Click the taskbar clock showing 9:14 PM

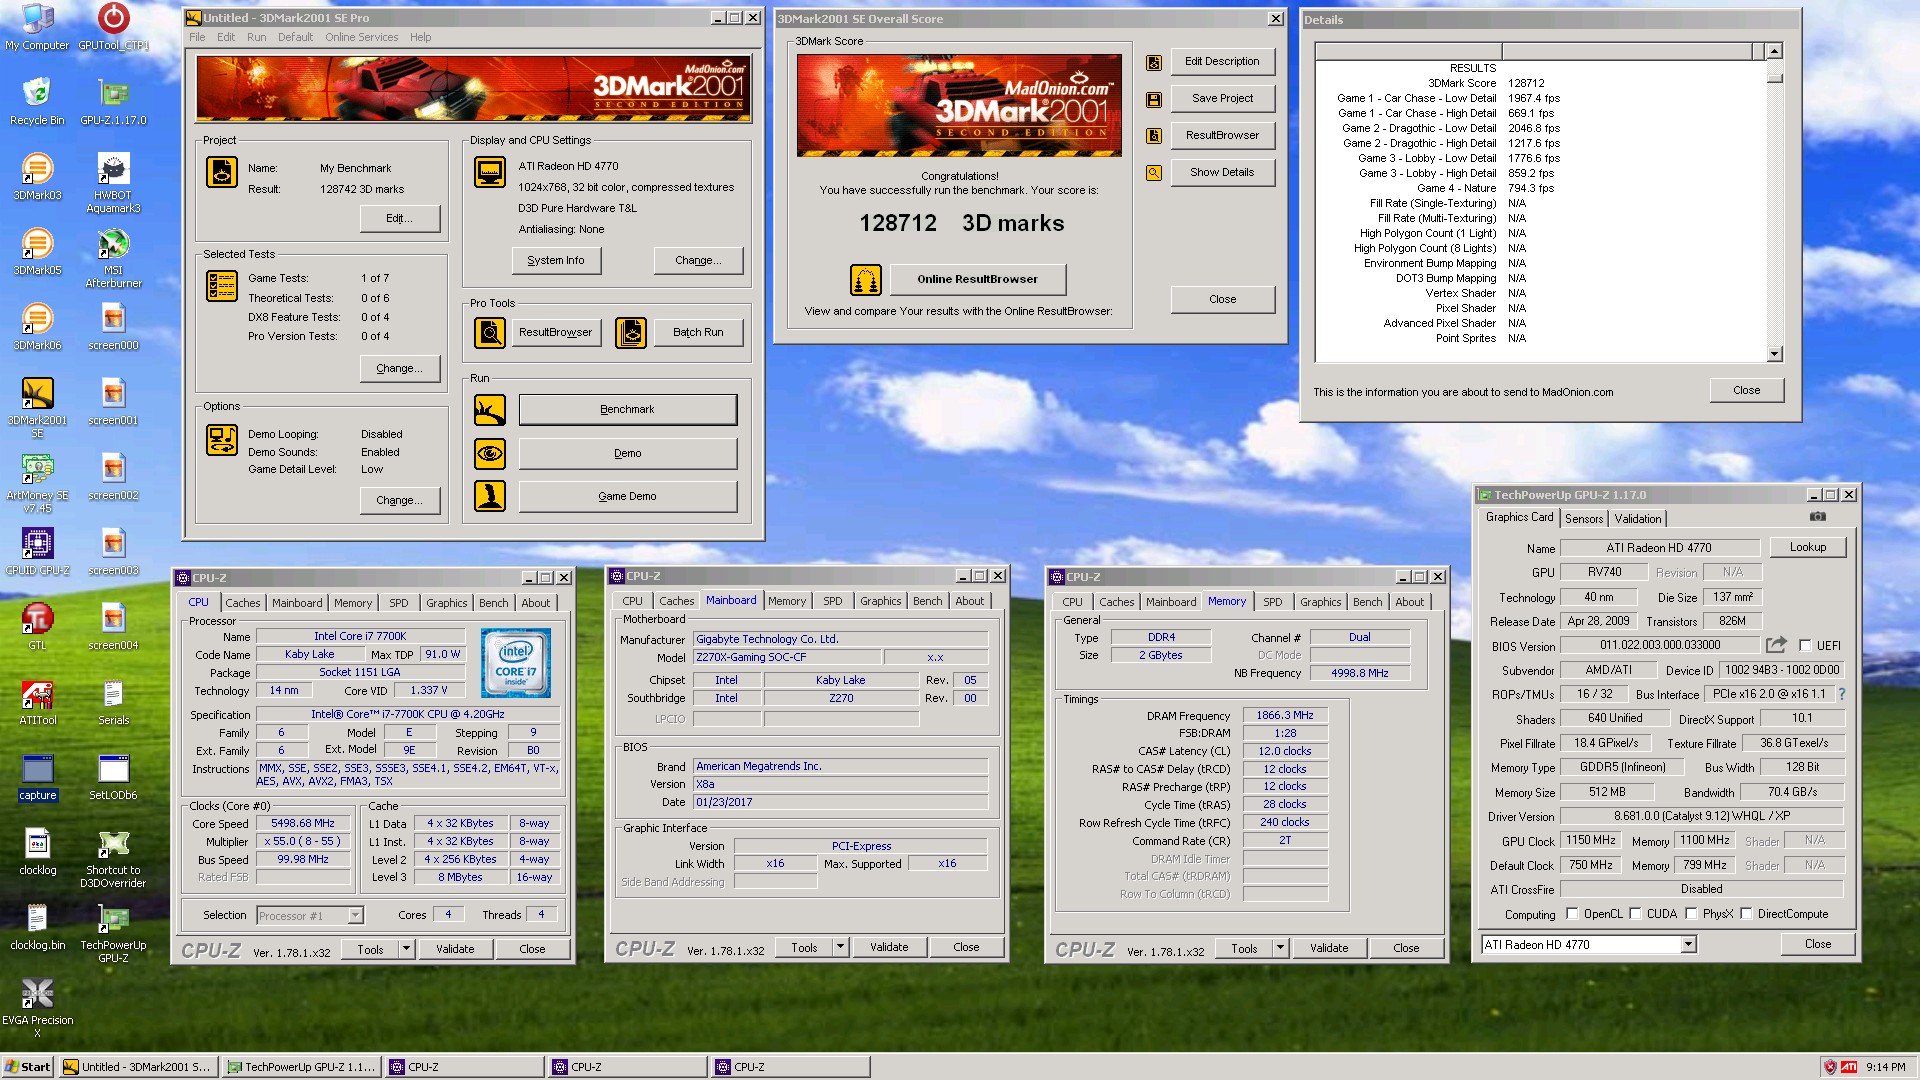[x=1885, y=1067]
